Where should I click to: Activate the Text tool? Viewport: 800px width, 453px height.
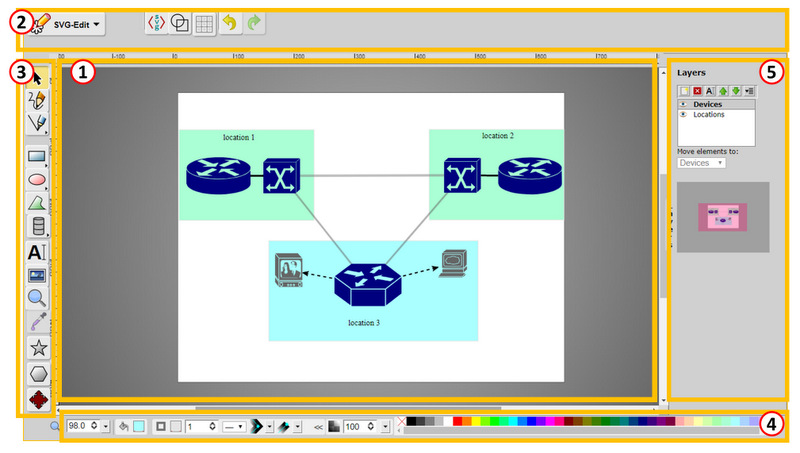(x=38, y=253)
